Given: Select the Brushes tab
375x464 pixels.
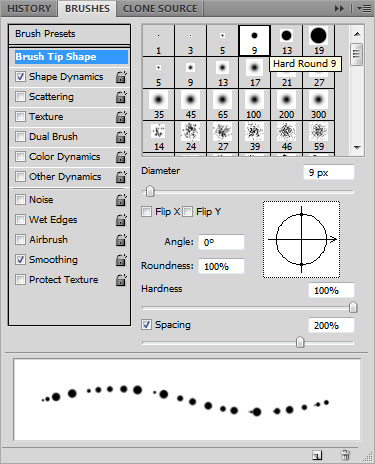Looking at the screenshot, I should (x=87, y=9).
